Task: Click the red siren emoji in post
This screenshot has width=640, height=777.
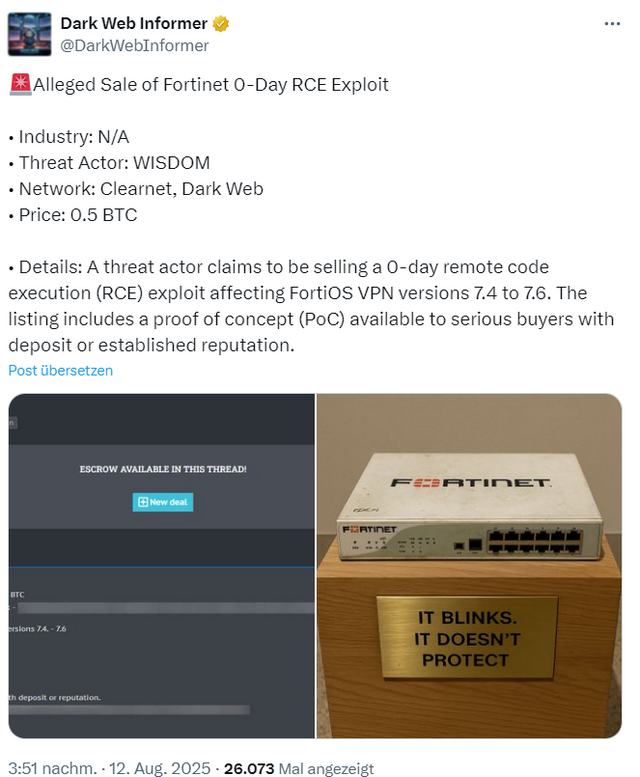Action: [20, 84]
